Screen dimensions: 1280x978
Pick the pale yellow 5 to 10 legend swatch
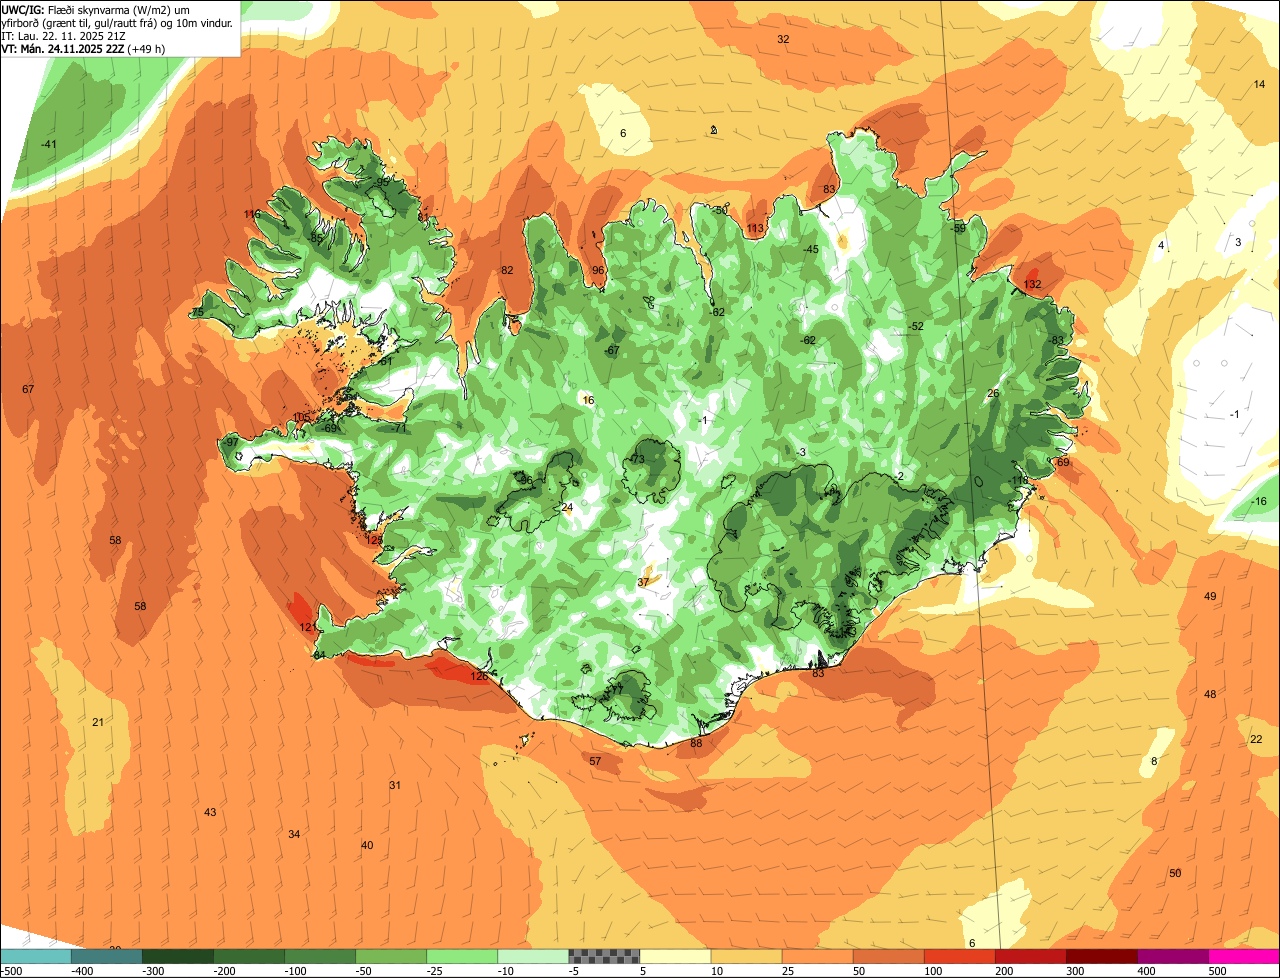point(675,956)
